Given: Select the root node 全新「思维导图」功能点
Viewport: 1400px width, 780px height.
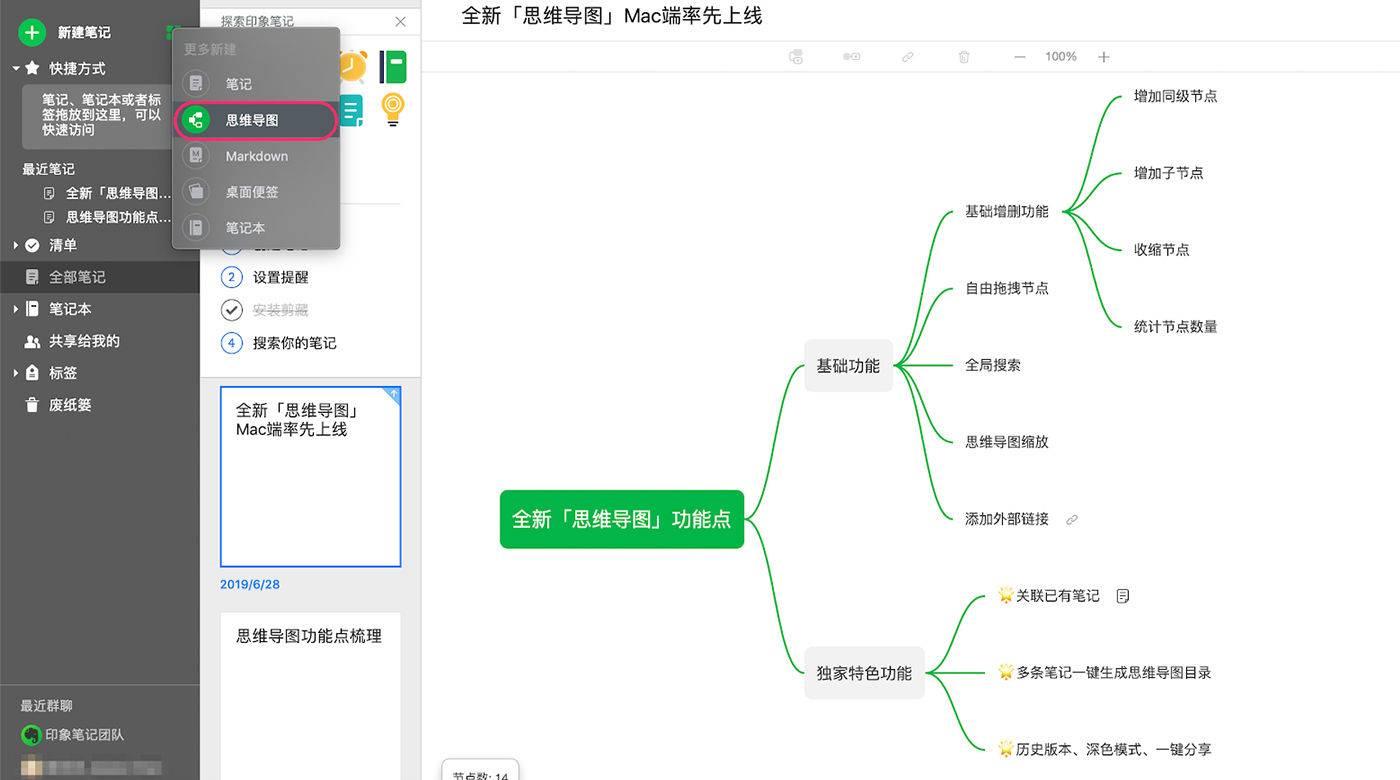Looking at the screenshot, I should click(x=622, y=519).
